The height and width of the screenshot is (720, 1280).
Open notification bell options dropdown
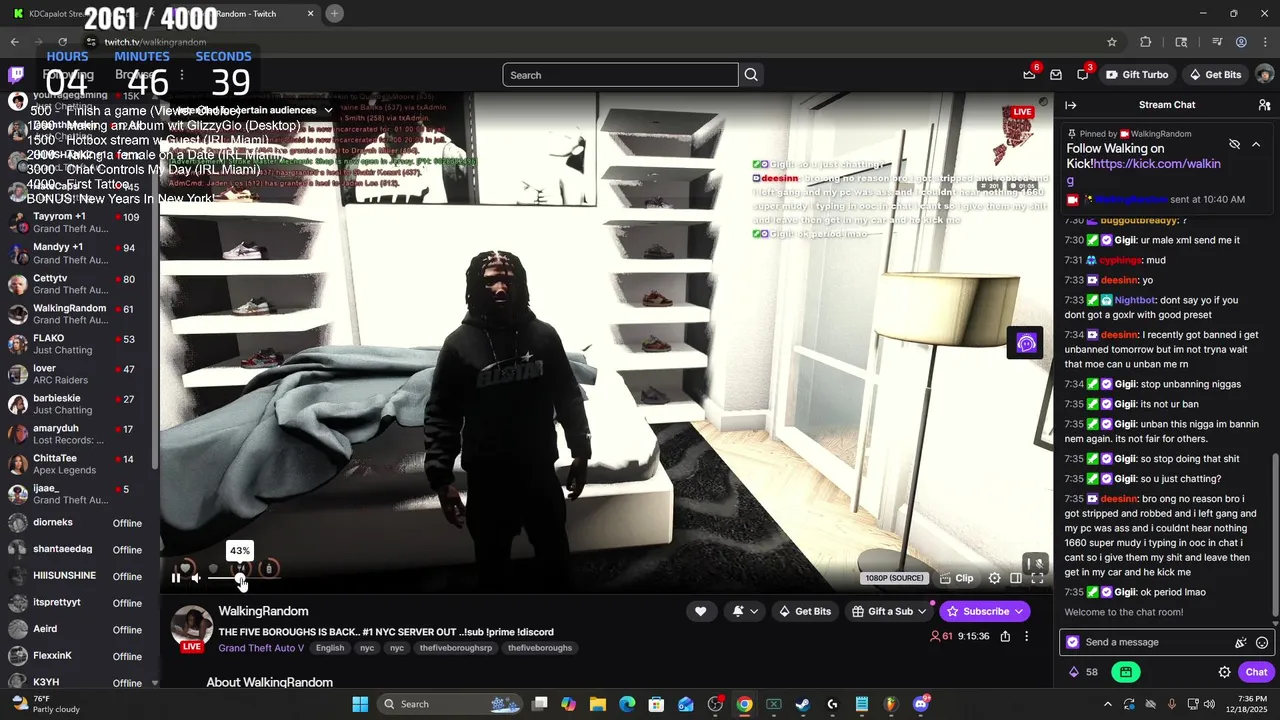(x=745, y=611)
